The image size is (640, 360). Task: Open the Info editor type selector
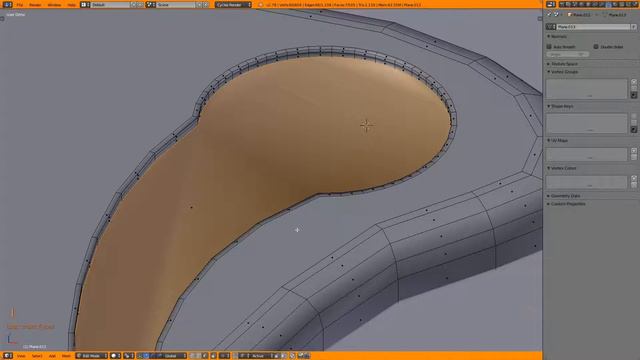(x=7, y=4)
